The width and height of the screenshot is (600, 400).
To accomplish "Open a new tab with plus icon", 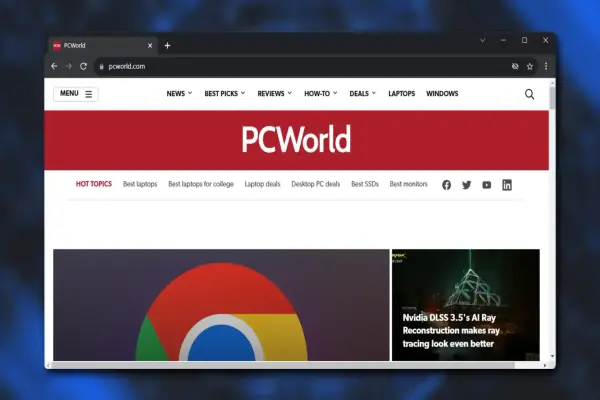I will (167, 46).
